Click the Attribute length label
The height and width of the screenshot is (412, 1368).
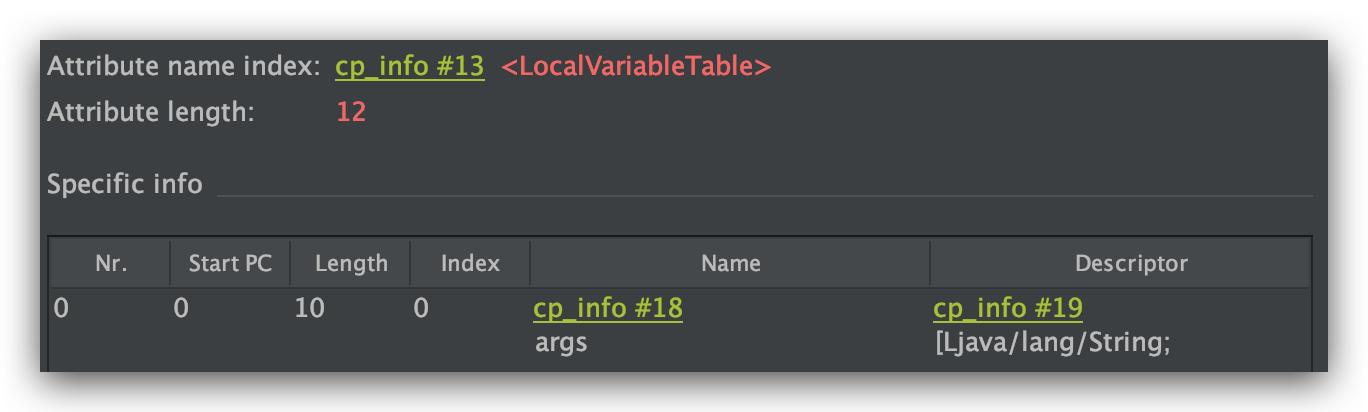tap(151, 112)
